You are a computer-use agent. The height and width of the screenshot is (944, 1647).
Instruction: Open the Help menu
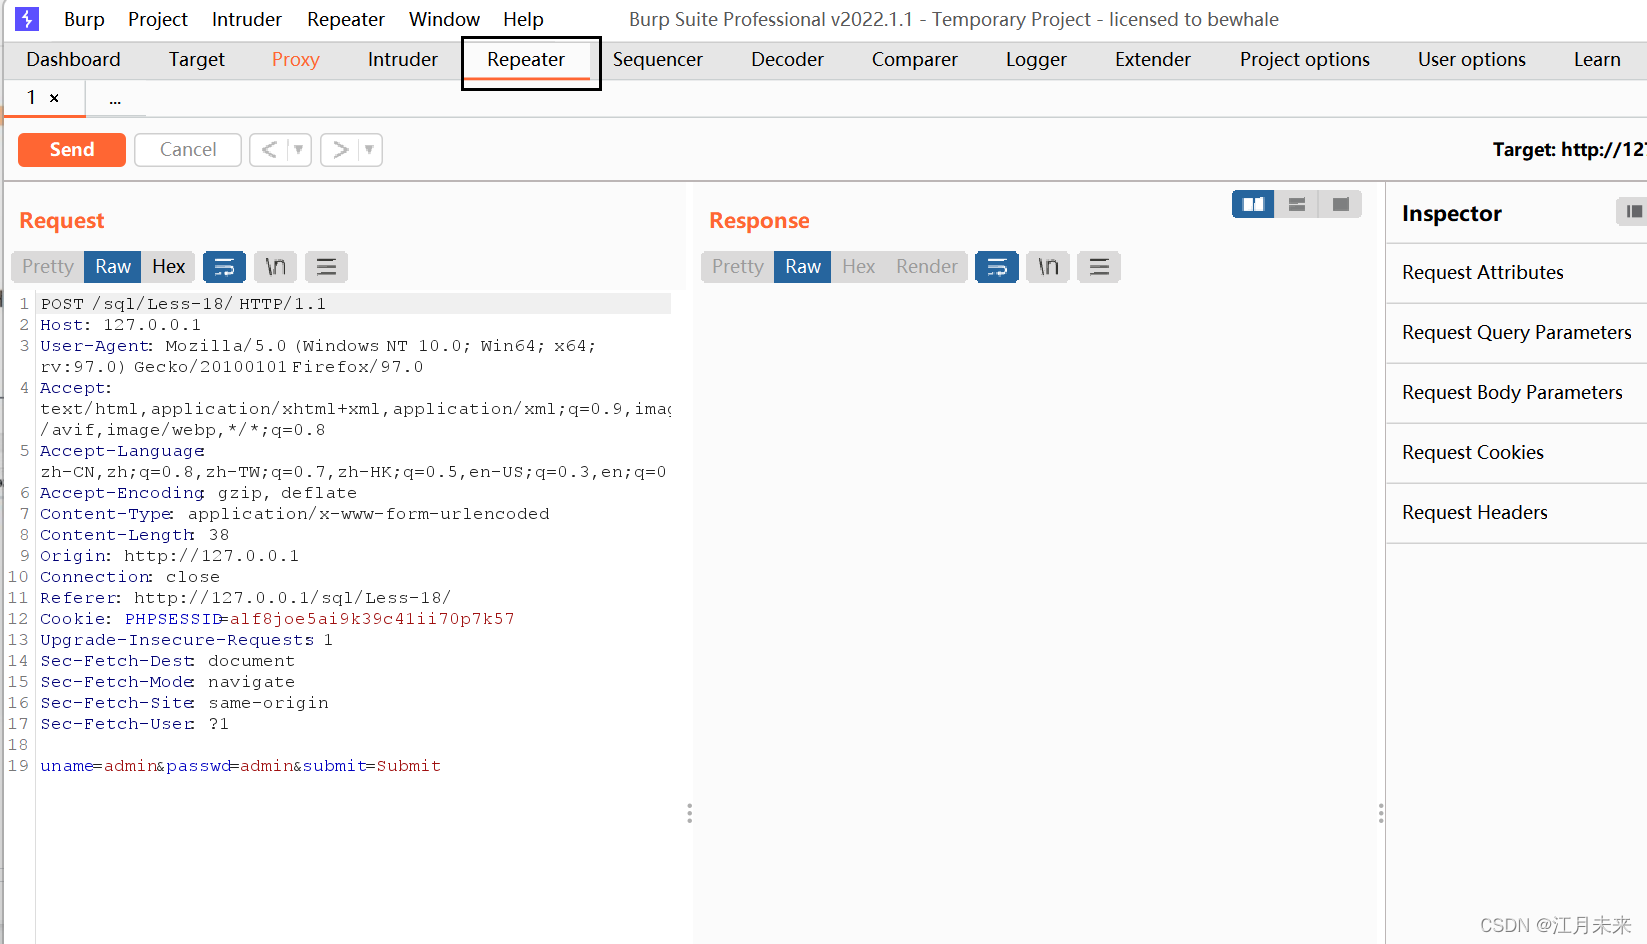click(x=523, y=19)
